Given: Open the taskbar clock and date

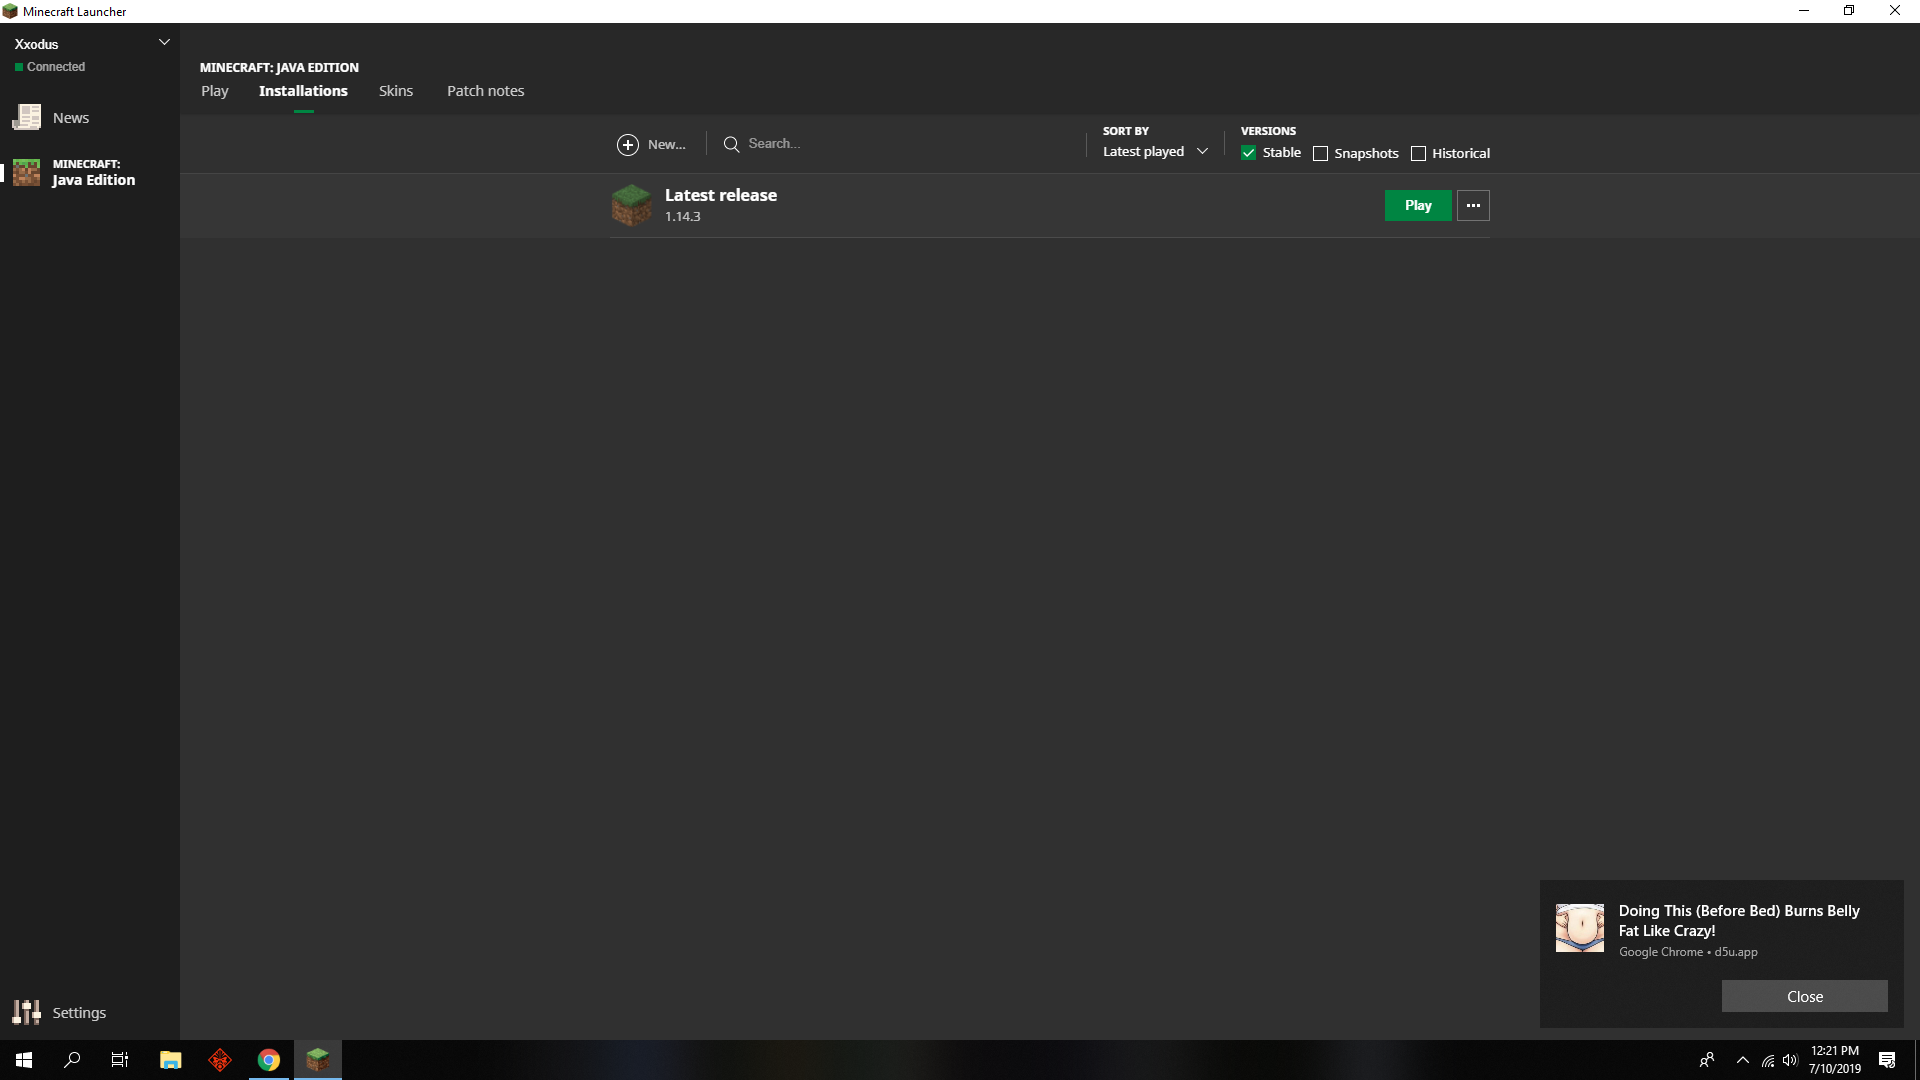Looking at the screenshot, I should 1835,1060.
